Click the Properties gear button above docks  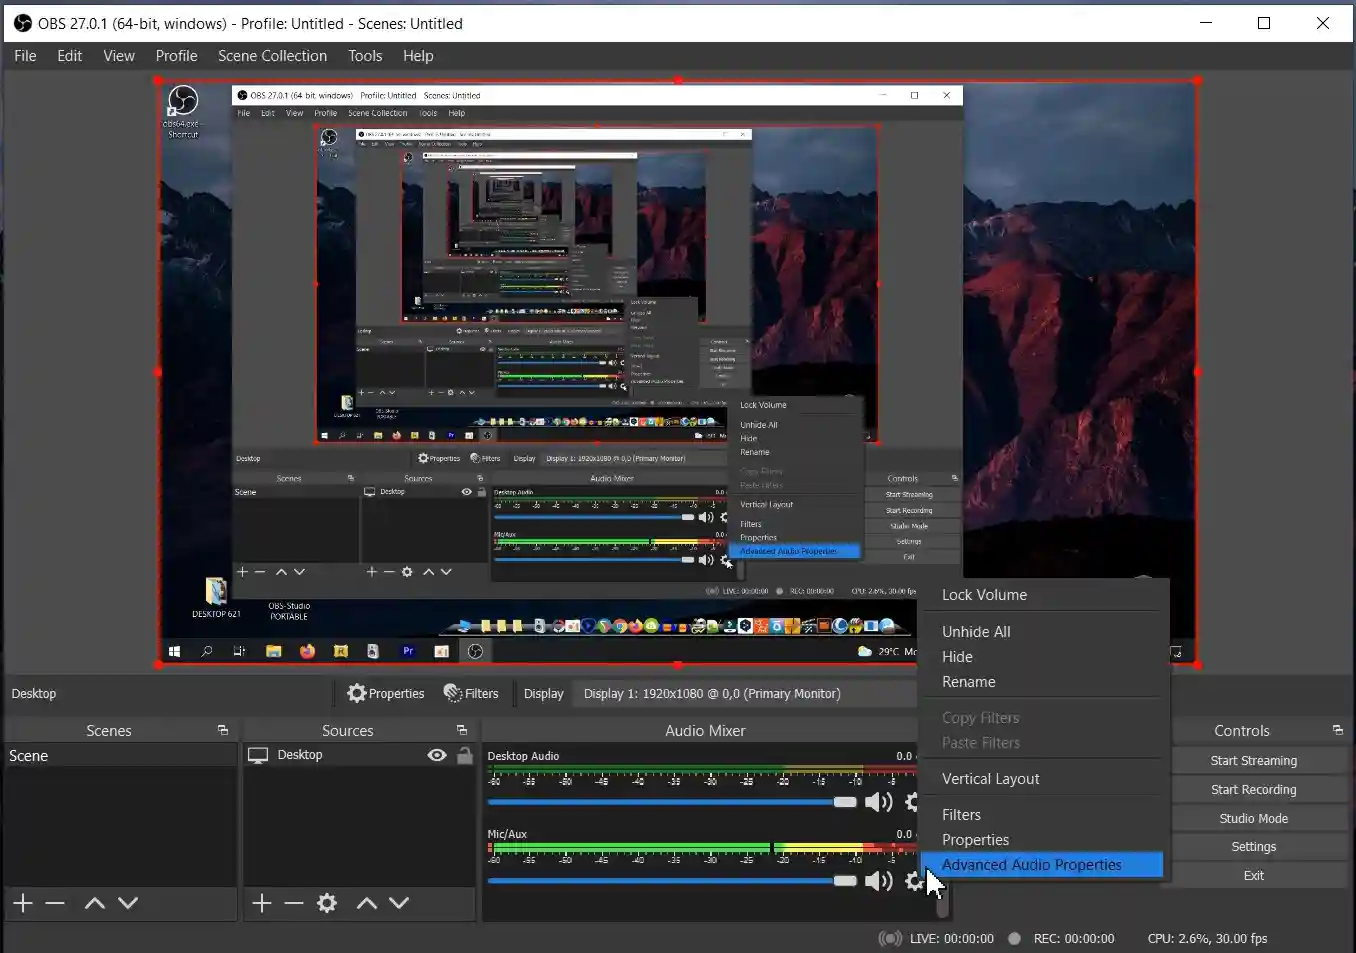click(386, 693)
